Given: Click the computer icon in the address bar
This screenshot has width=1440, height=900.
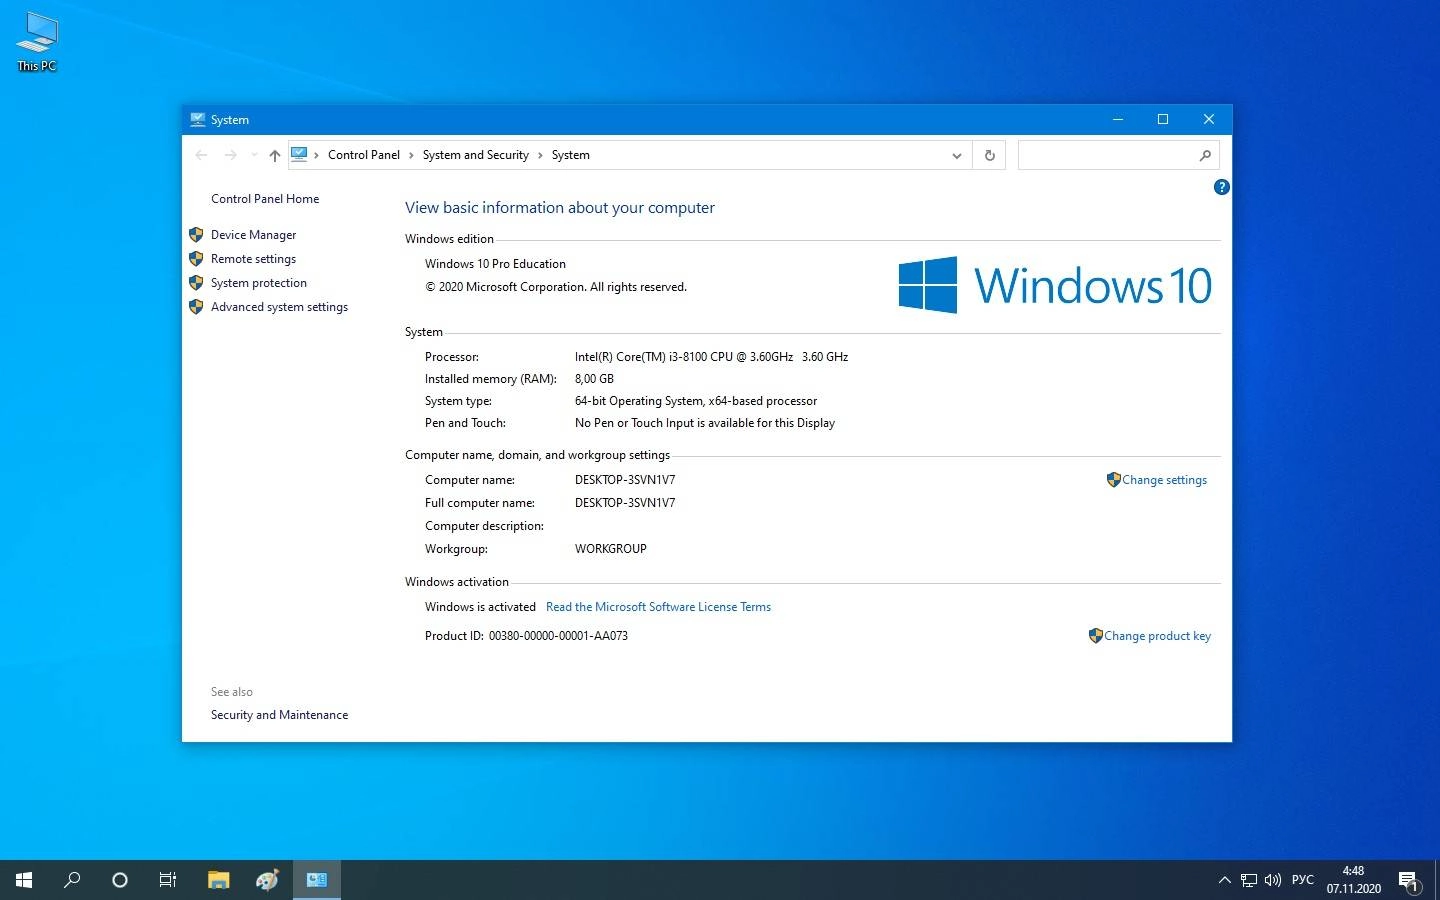Looking at the screenshot, I should [x=299, y=154].
